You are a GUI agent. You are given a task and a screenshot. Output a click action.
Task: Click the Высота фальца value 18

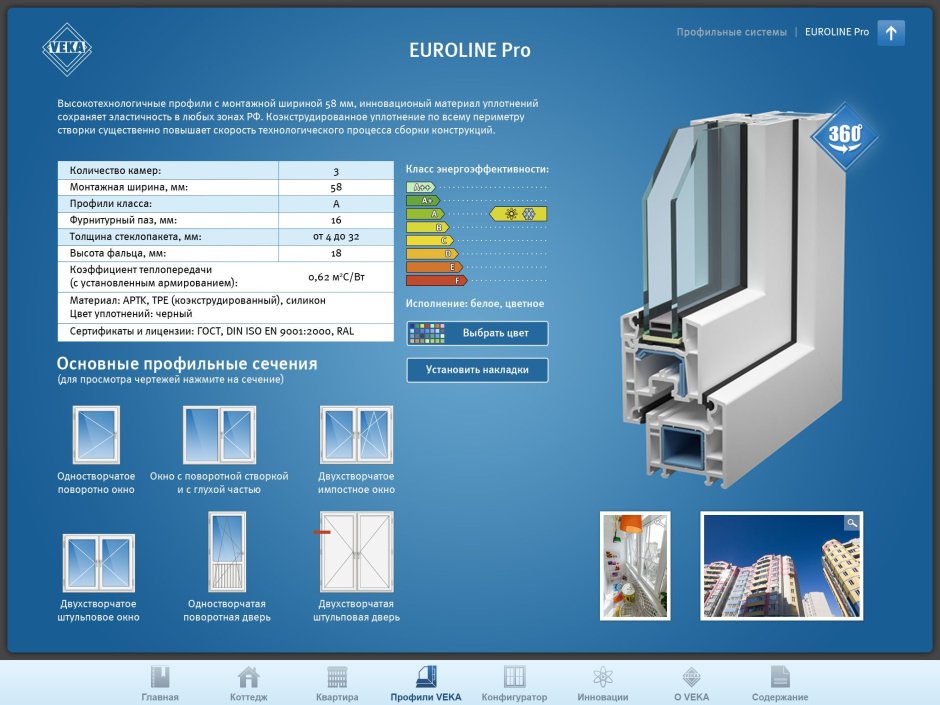tap(336, 253)
